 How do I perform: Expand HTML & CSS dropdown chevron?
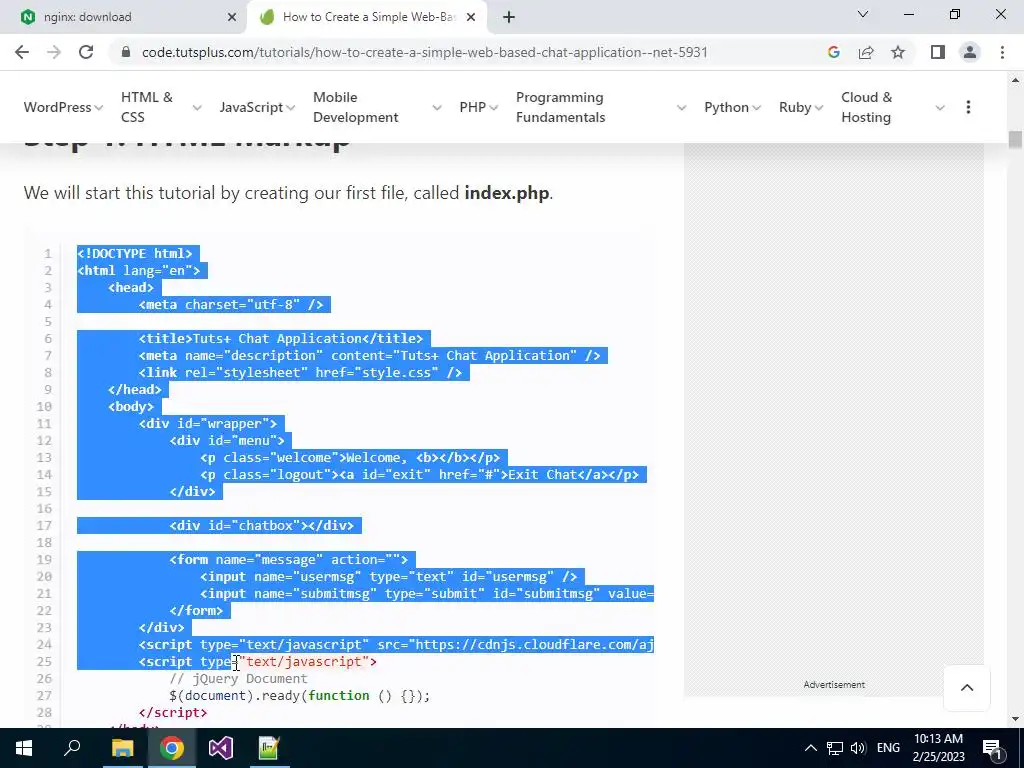197,108
